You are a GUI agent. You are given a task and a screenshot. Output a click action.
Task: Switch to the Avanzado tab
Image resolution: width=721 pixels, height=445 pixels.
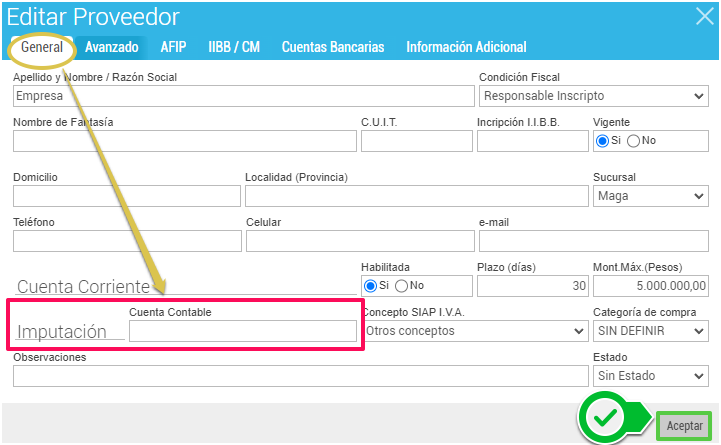(111, 47)
